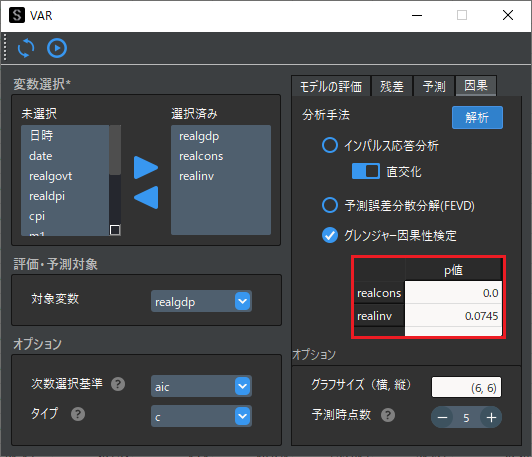Select 予測誤差分散分解(FEVD) radio option
Image resolution: width=532 pixels, height=457 pixels.
pyautogui.click(x=330, y=205)
